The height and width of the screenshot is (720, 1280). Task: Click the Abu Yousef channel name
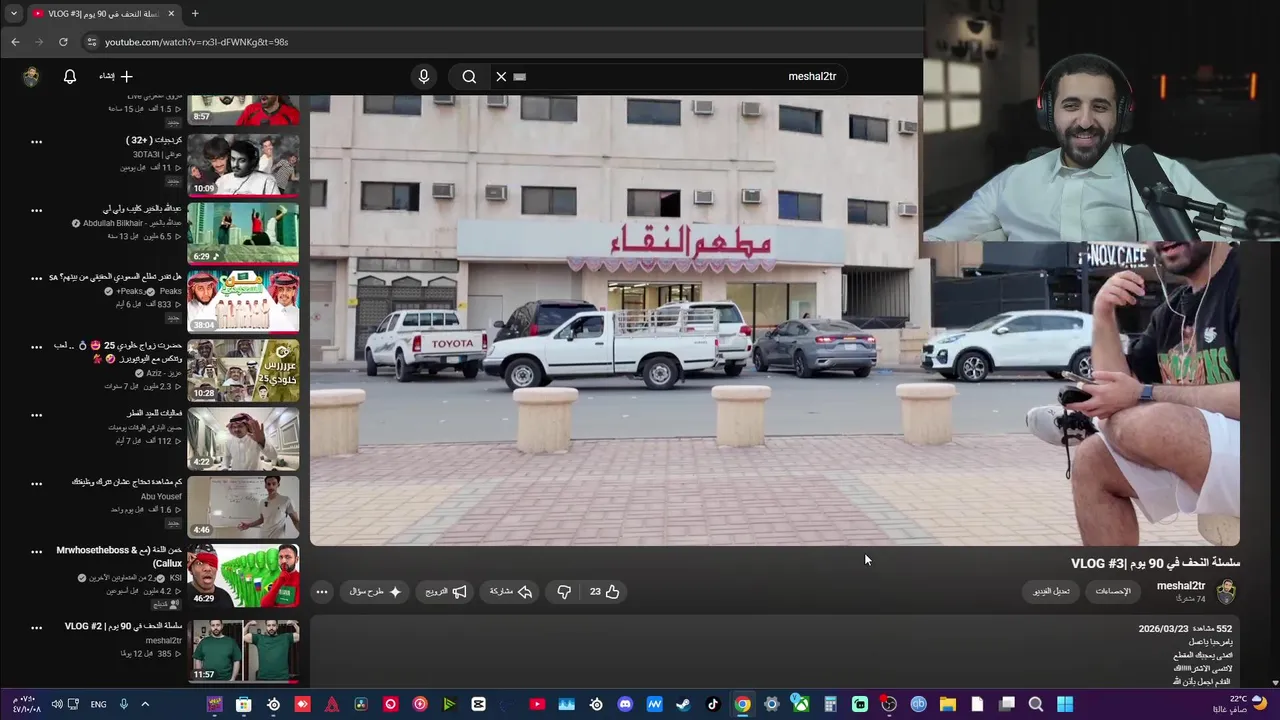click(161, 497)
